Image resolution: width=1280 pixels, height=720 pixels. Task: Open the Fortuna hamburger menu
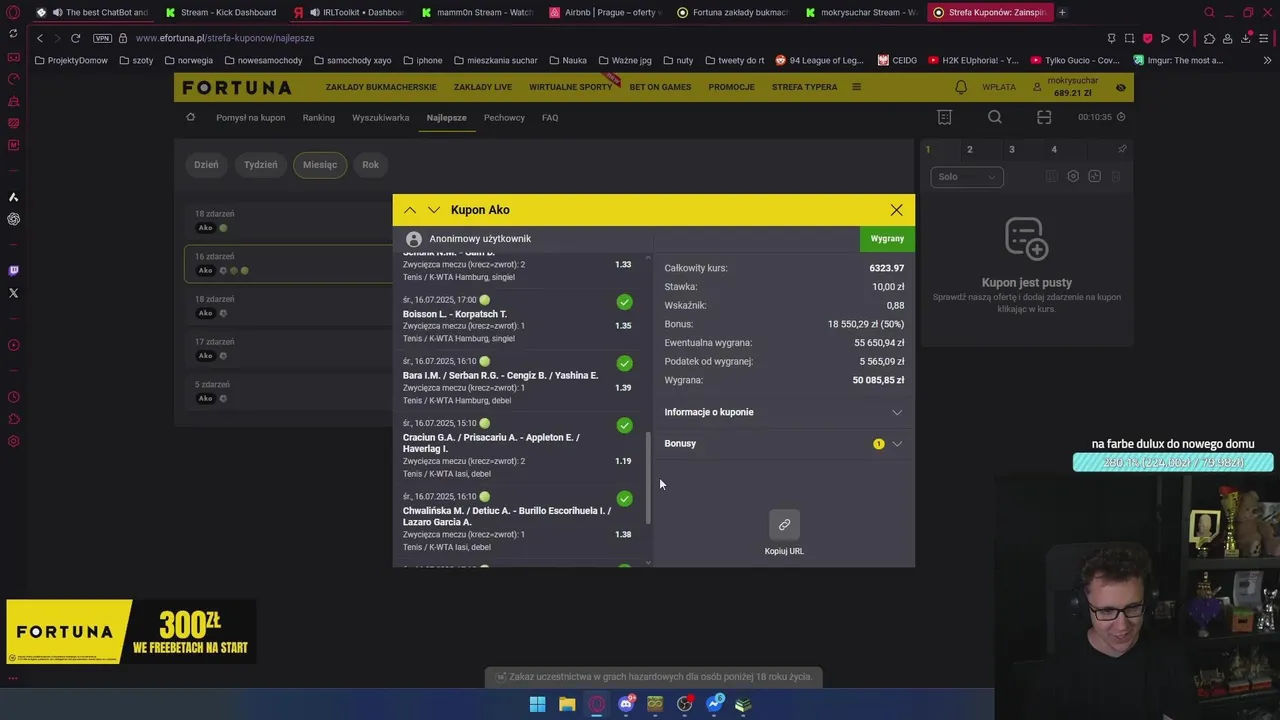click(x=856, y=87)
